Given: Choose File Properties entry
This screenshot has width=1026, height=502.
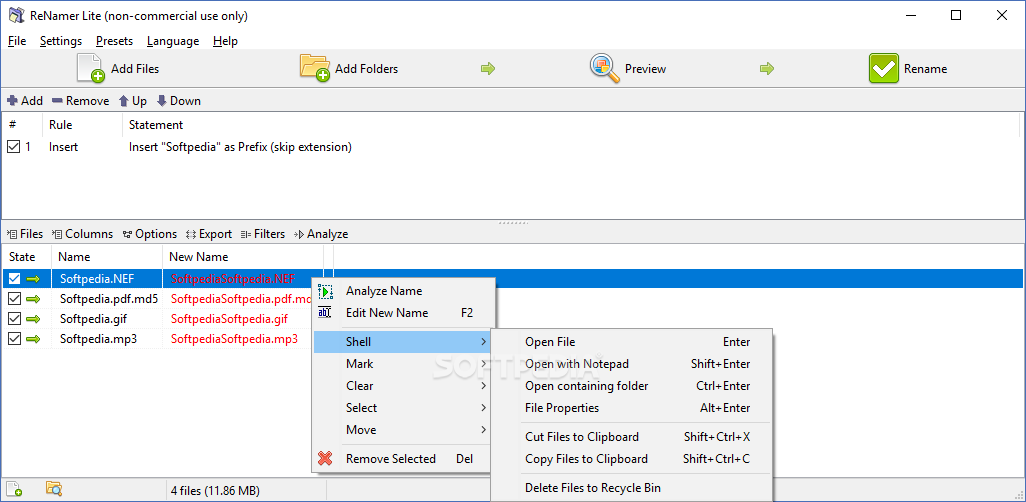Looking at the screenshot, I should click(x=632, y=408).
